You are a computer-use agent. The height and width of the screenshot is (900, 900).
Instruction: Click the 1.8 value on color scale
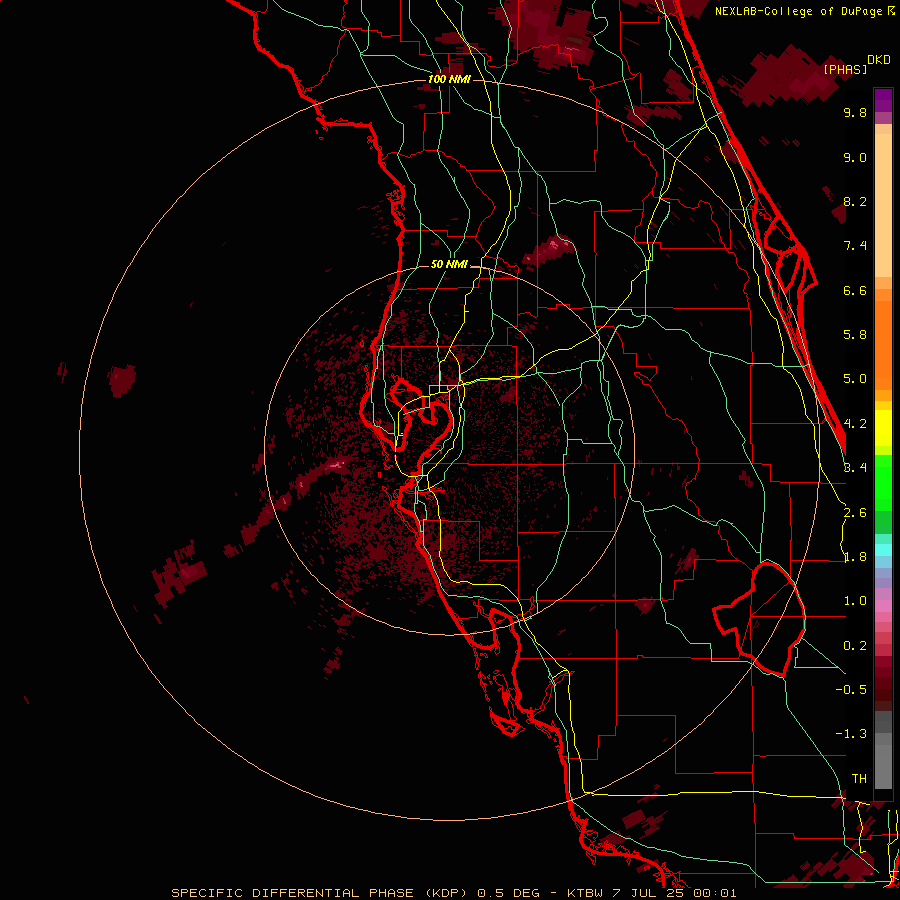[855, 557]
